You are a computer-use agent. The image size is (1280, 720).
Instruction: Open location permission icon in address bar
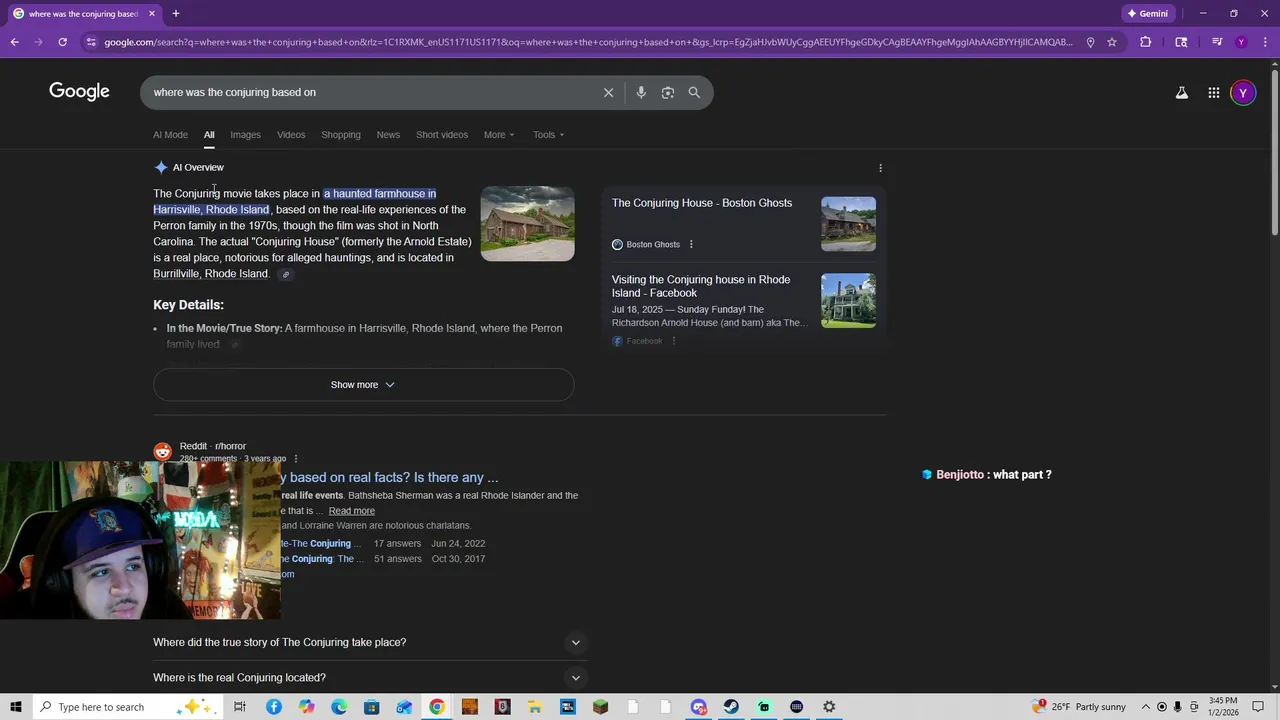(1090, 42)
